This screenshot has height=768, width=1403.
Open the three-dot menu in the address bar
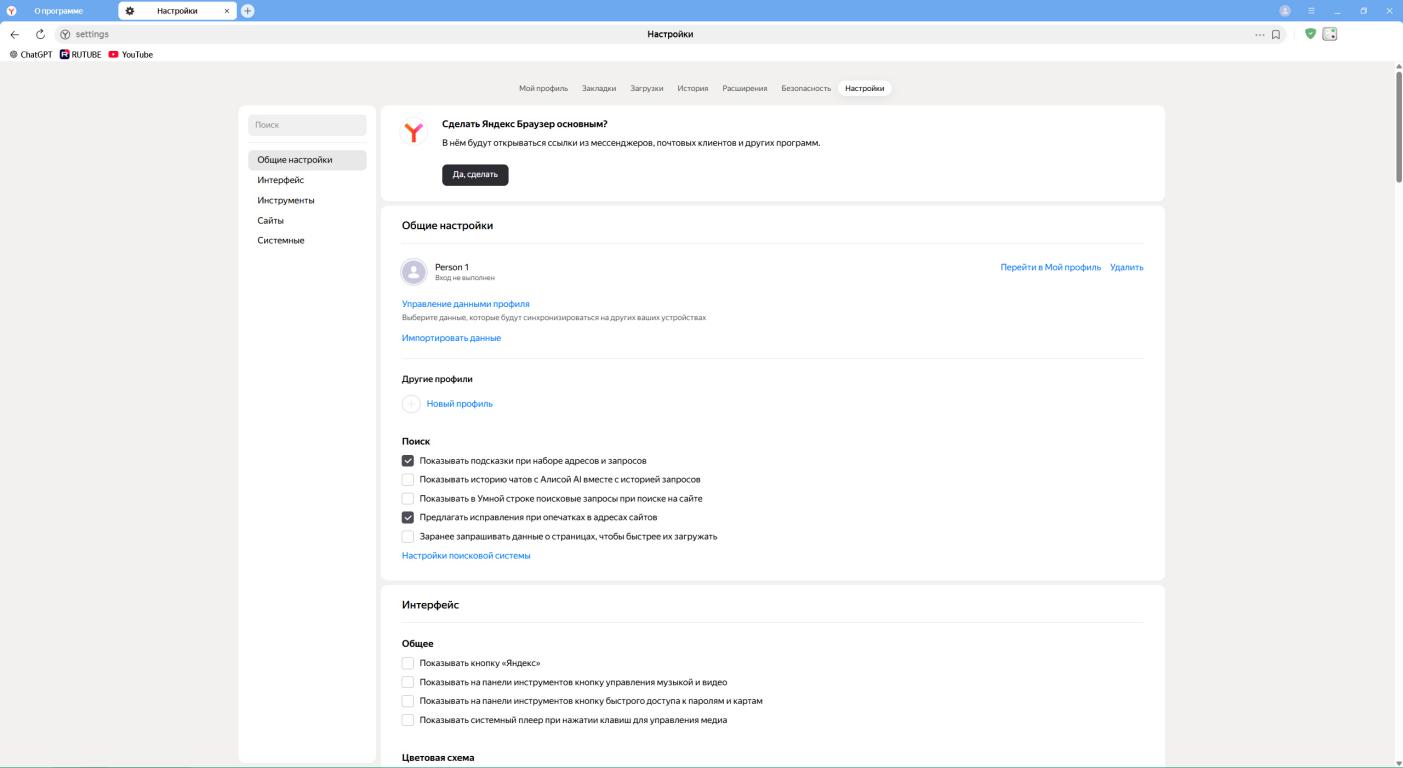pos(1260,34)
